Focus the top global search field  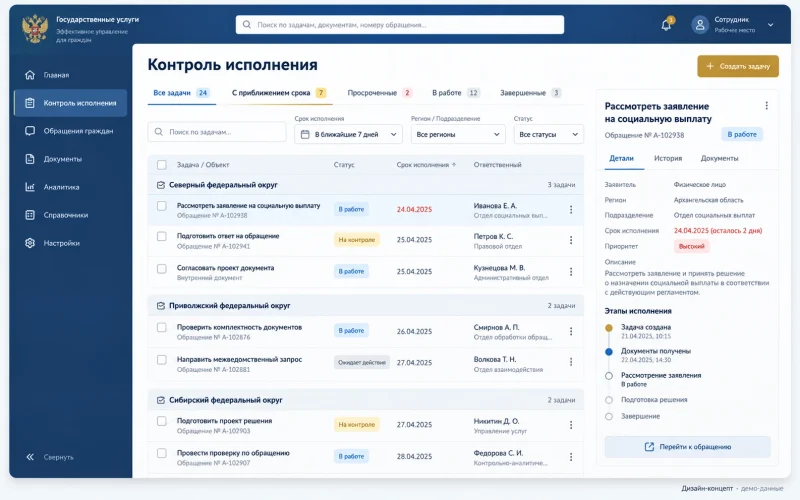[400, 24]
